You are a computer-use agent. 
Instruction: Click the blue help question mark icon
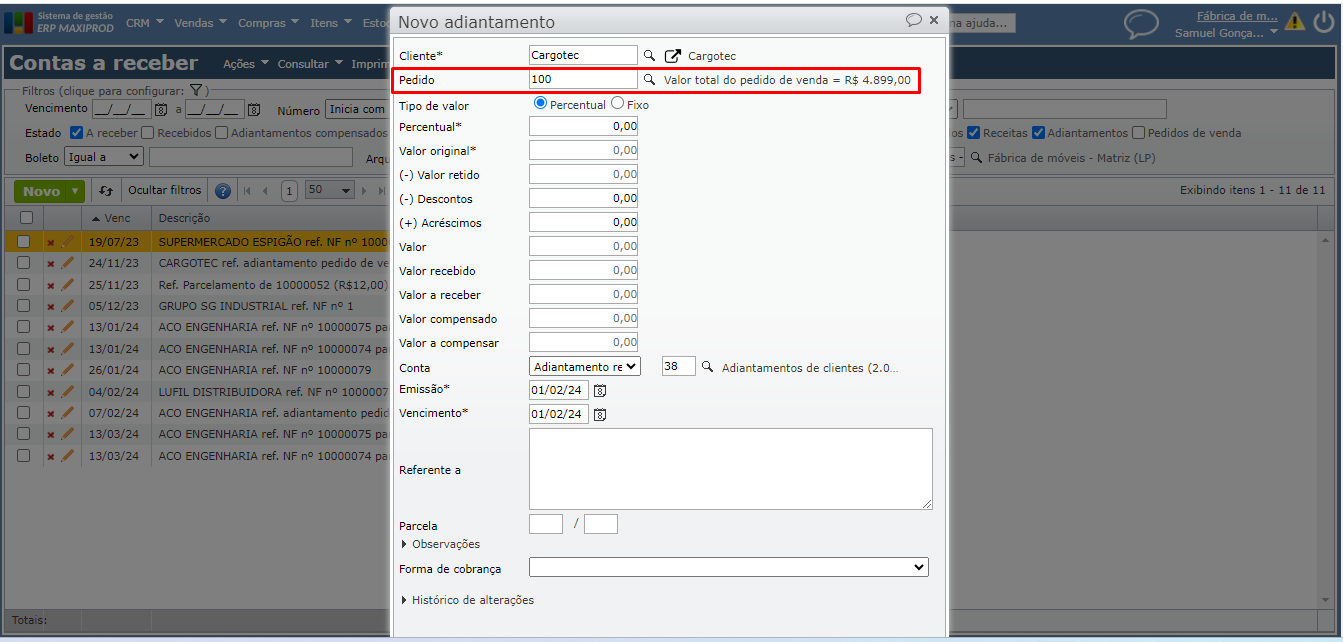tap(223, 191)
